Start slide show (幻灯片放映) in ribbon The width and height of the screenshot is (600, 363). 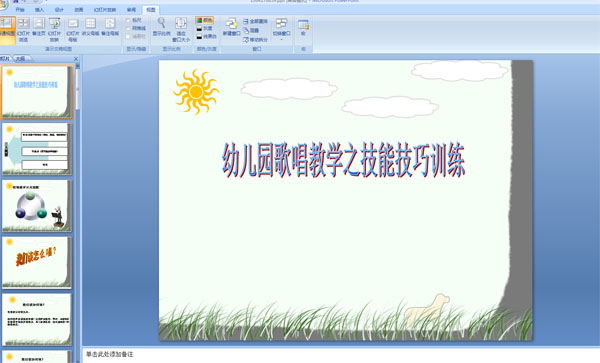tap(55, 29)
